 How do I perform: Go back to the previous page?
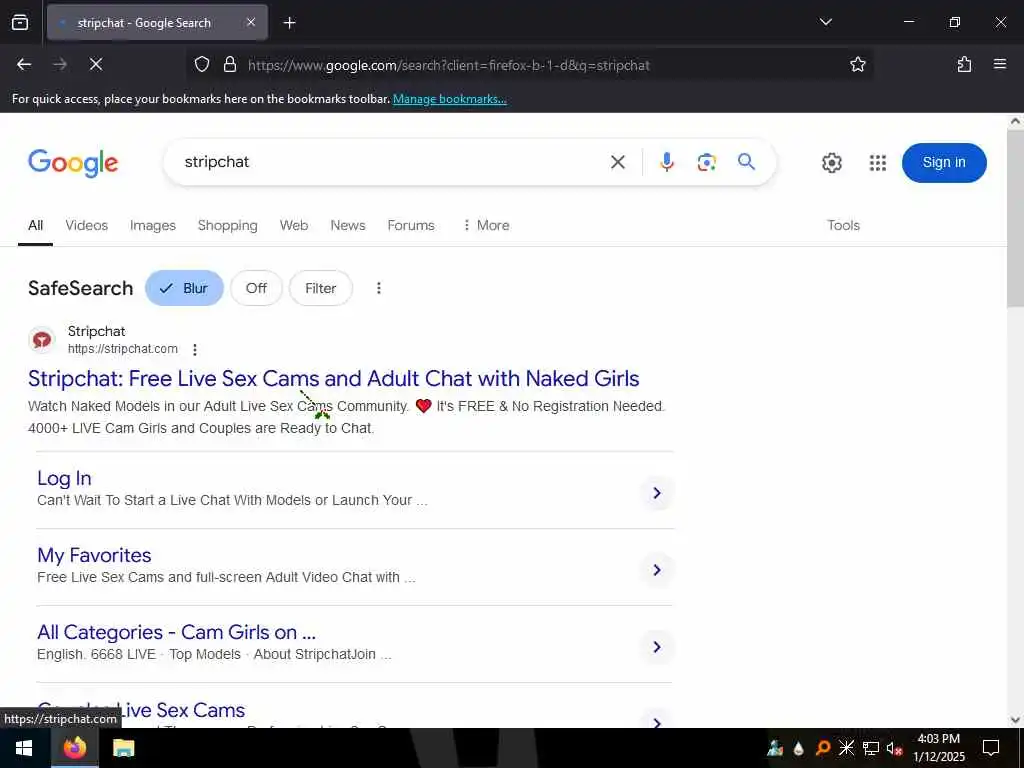tap(24, 65)
